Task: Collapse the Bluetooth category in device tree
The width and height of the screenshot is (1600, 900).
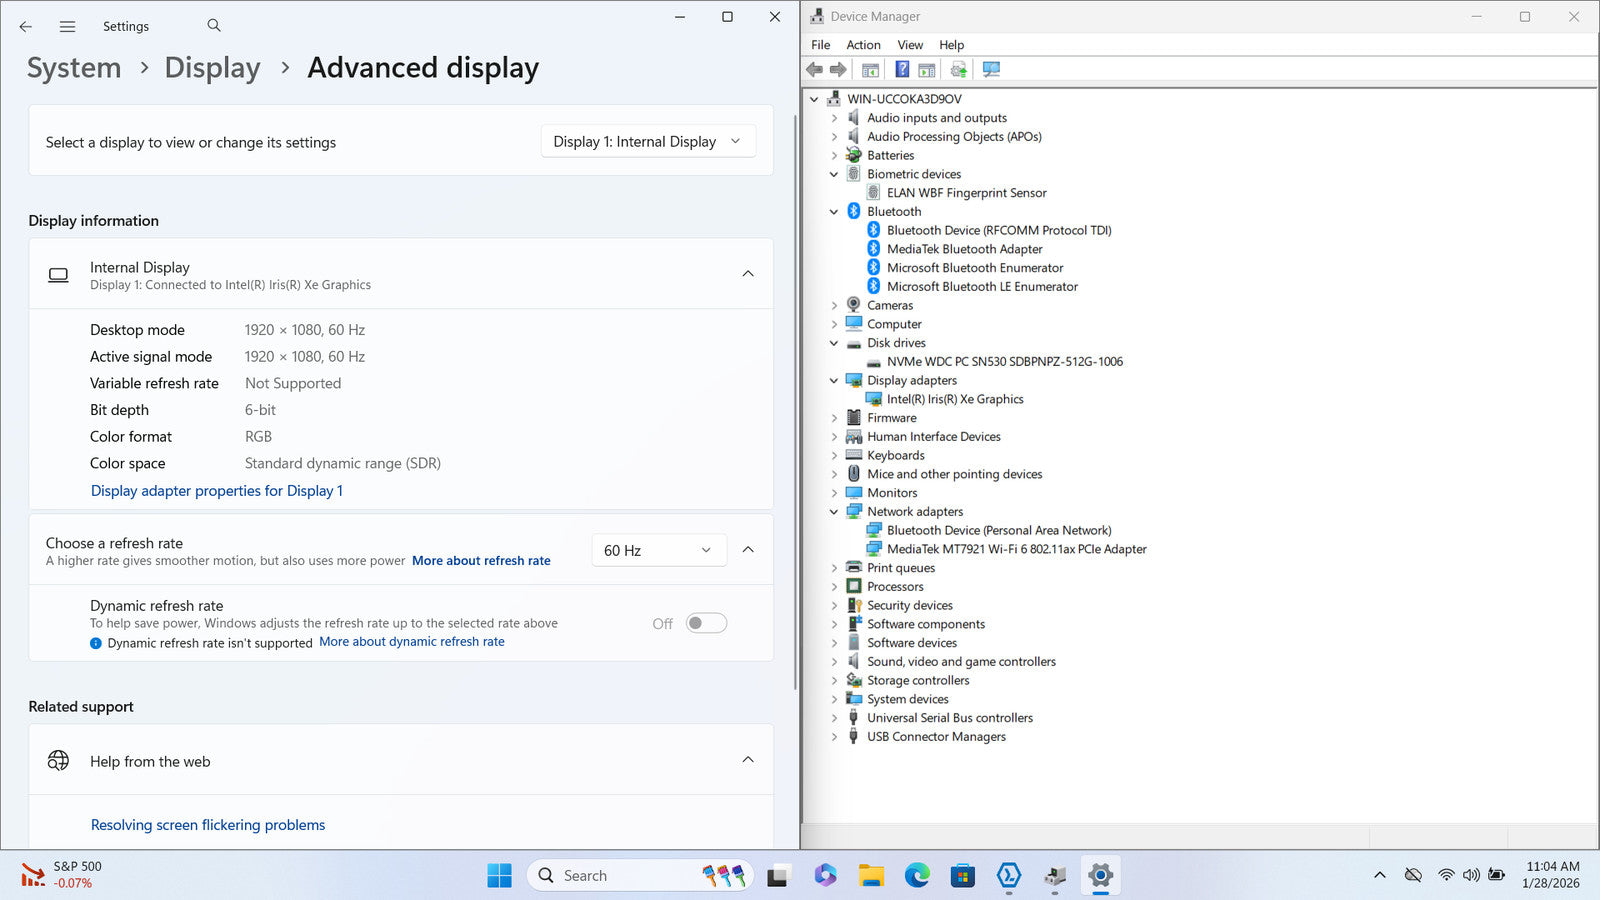Action: (x=834, y=212)
